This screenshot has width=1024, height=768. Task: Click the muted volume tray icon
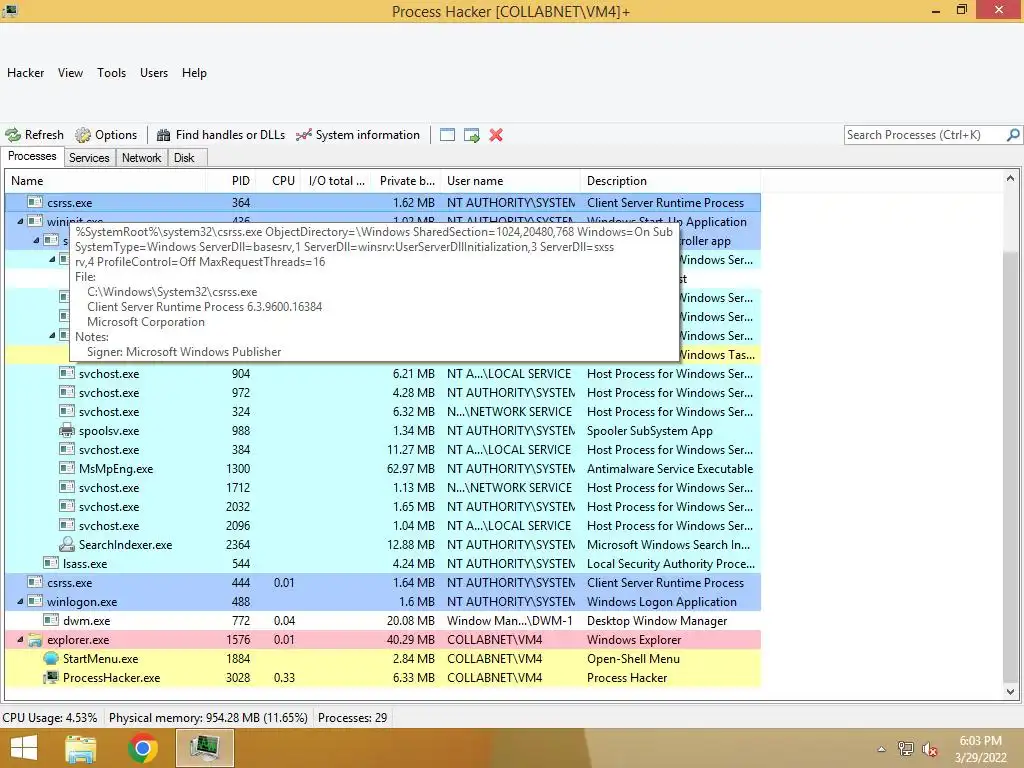click(x=930, y=750)
